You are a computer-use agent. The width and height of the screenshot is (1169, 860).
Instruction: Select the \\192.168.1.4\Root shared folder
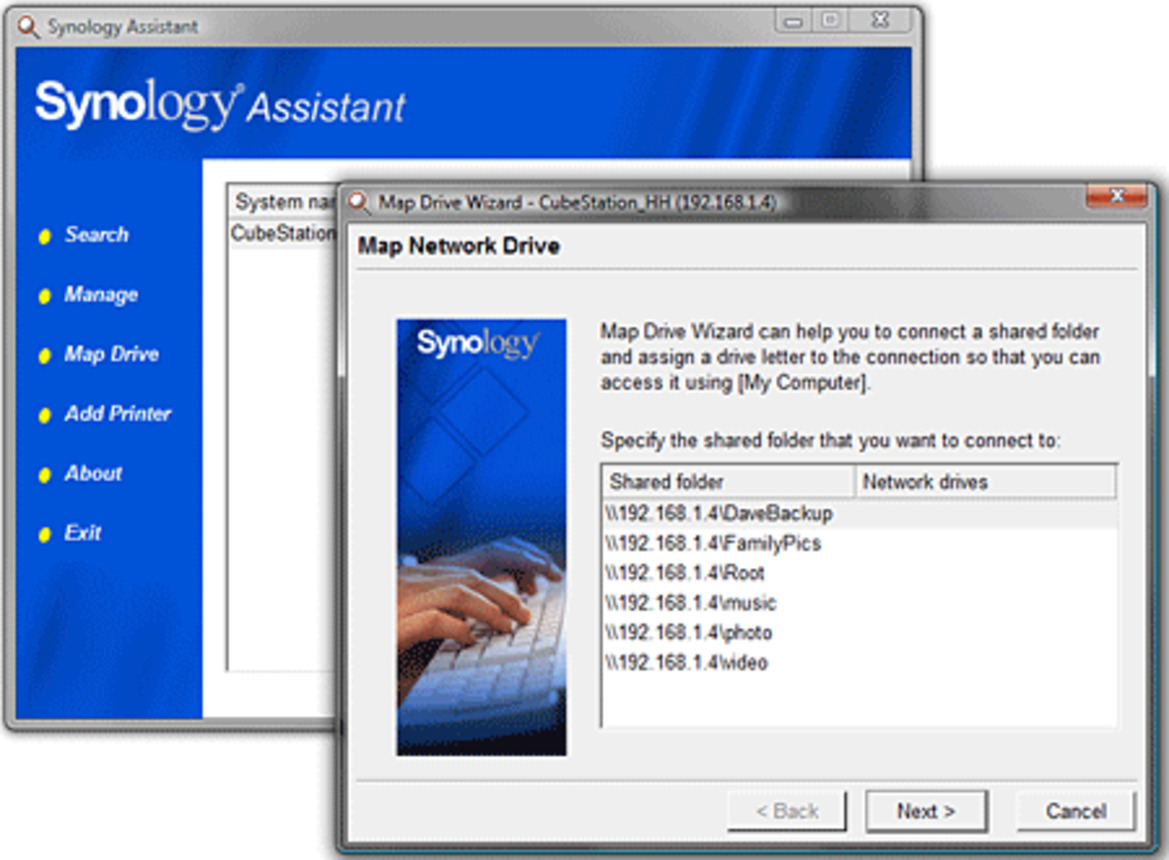[x=859, y=573]
